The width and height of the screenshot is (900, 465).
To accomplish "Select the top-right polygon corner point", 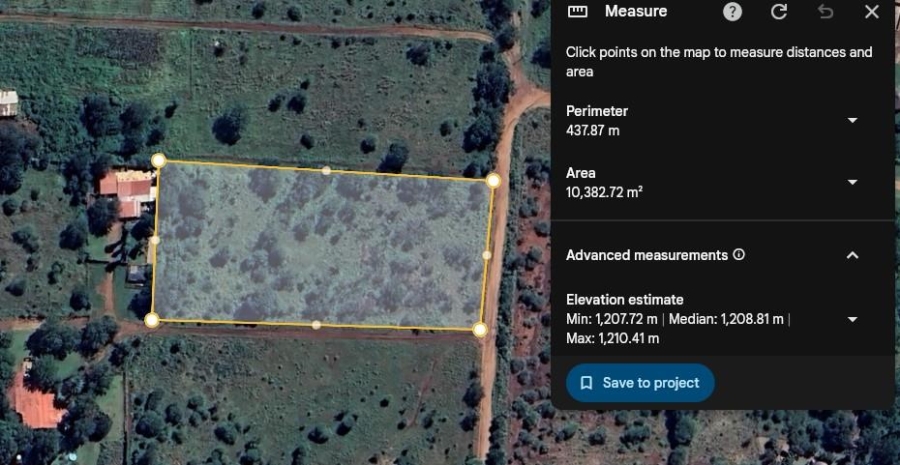I will click(x=493, y=180).
